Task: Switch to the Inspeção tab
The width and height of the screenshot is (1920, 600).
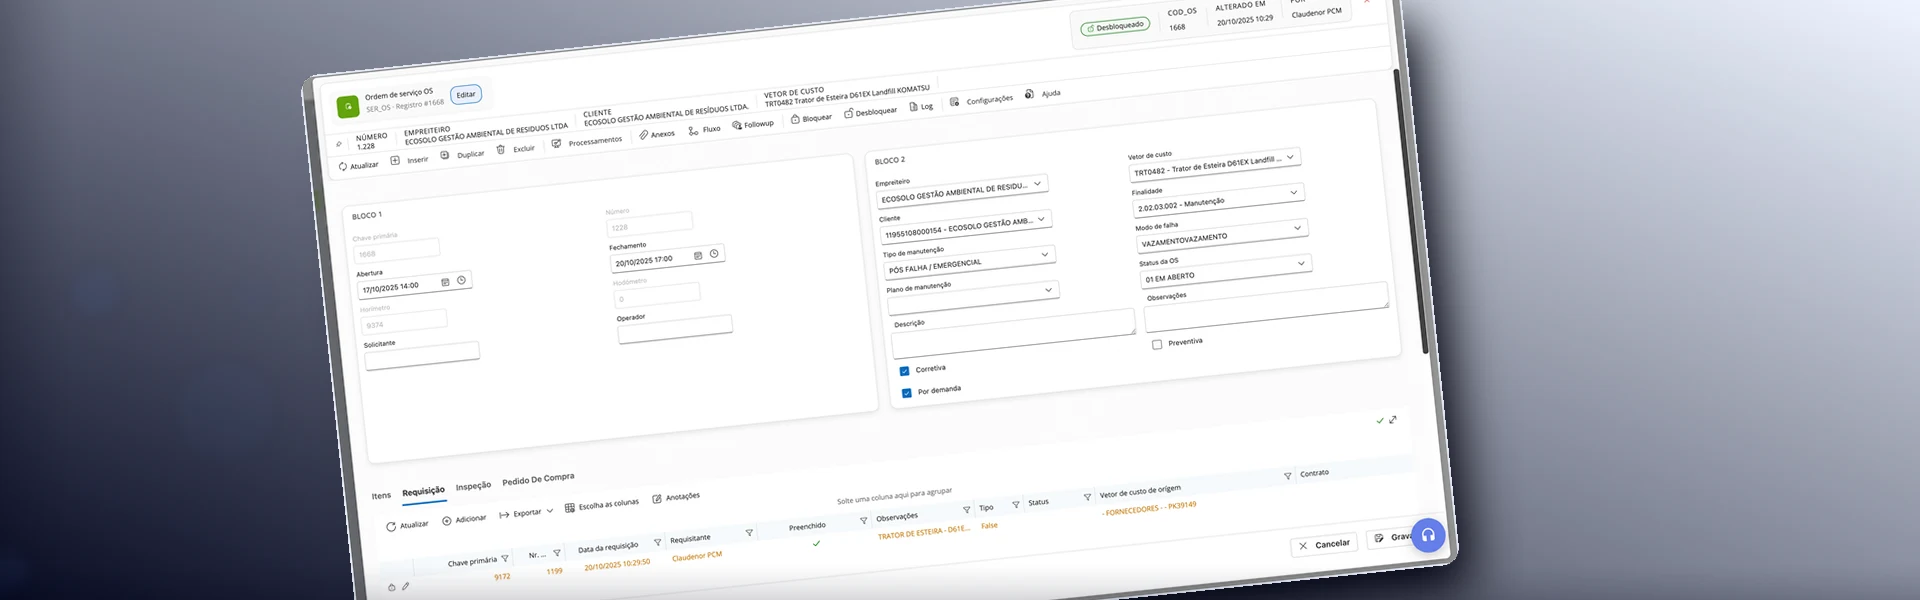Action: point(473,486)
